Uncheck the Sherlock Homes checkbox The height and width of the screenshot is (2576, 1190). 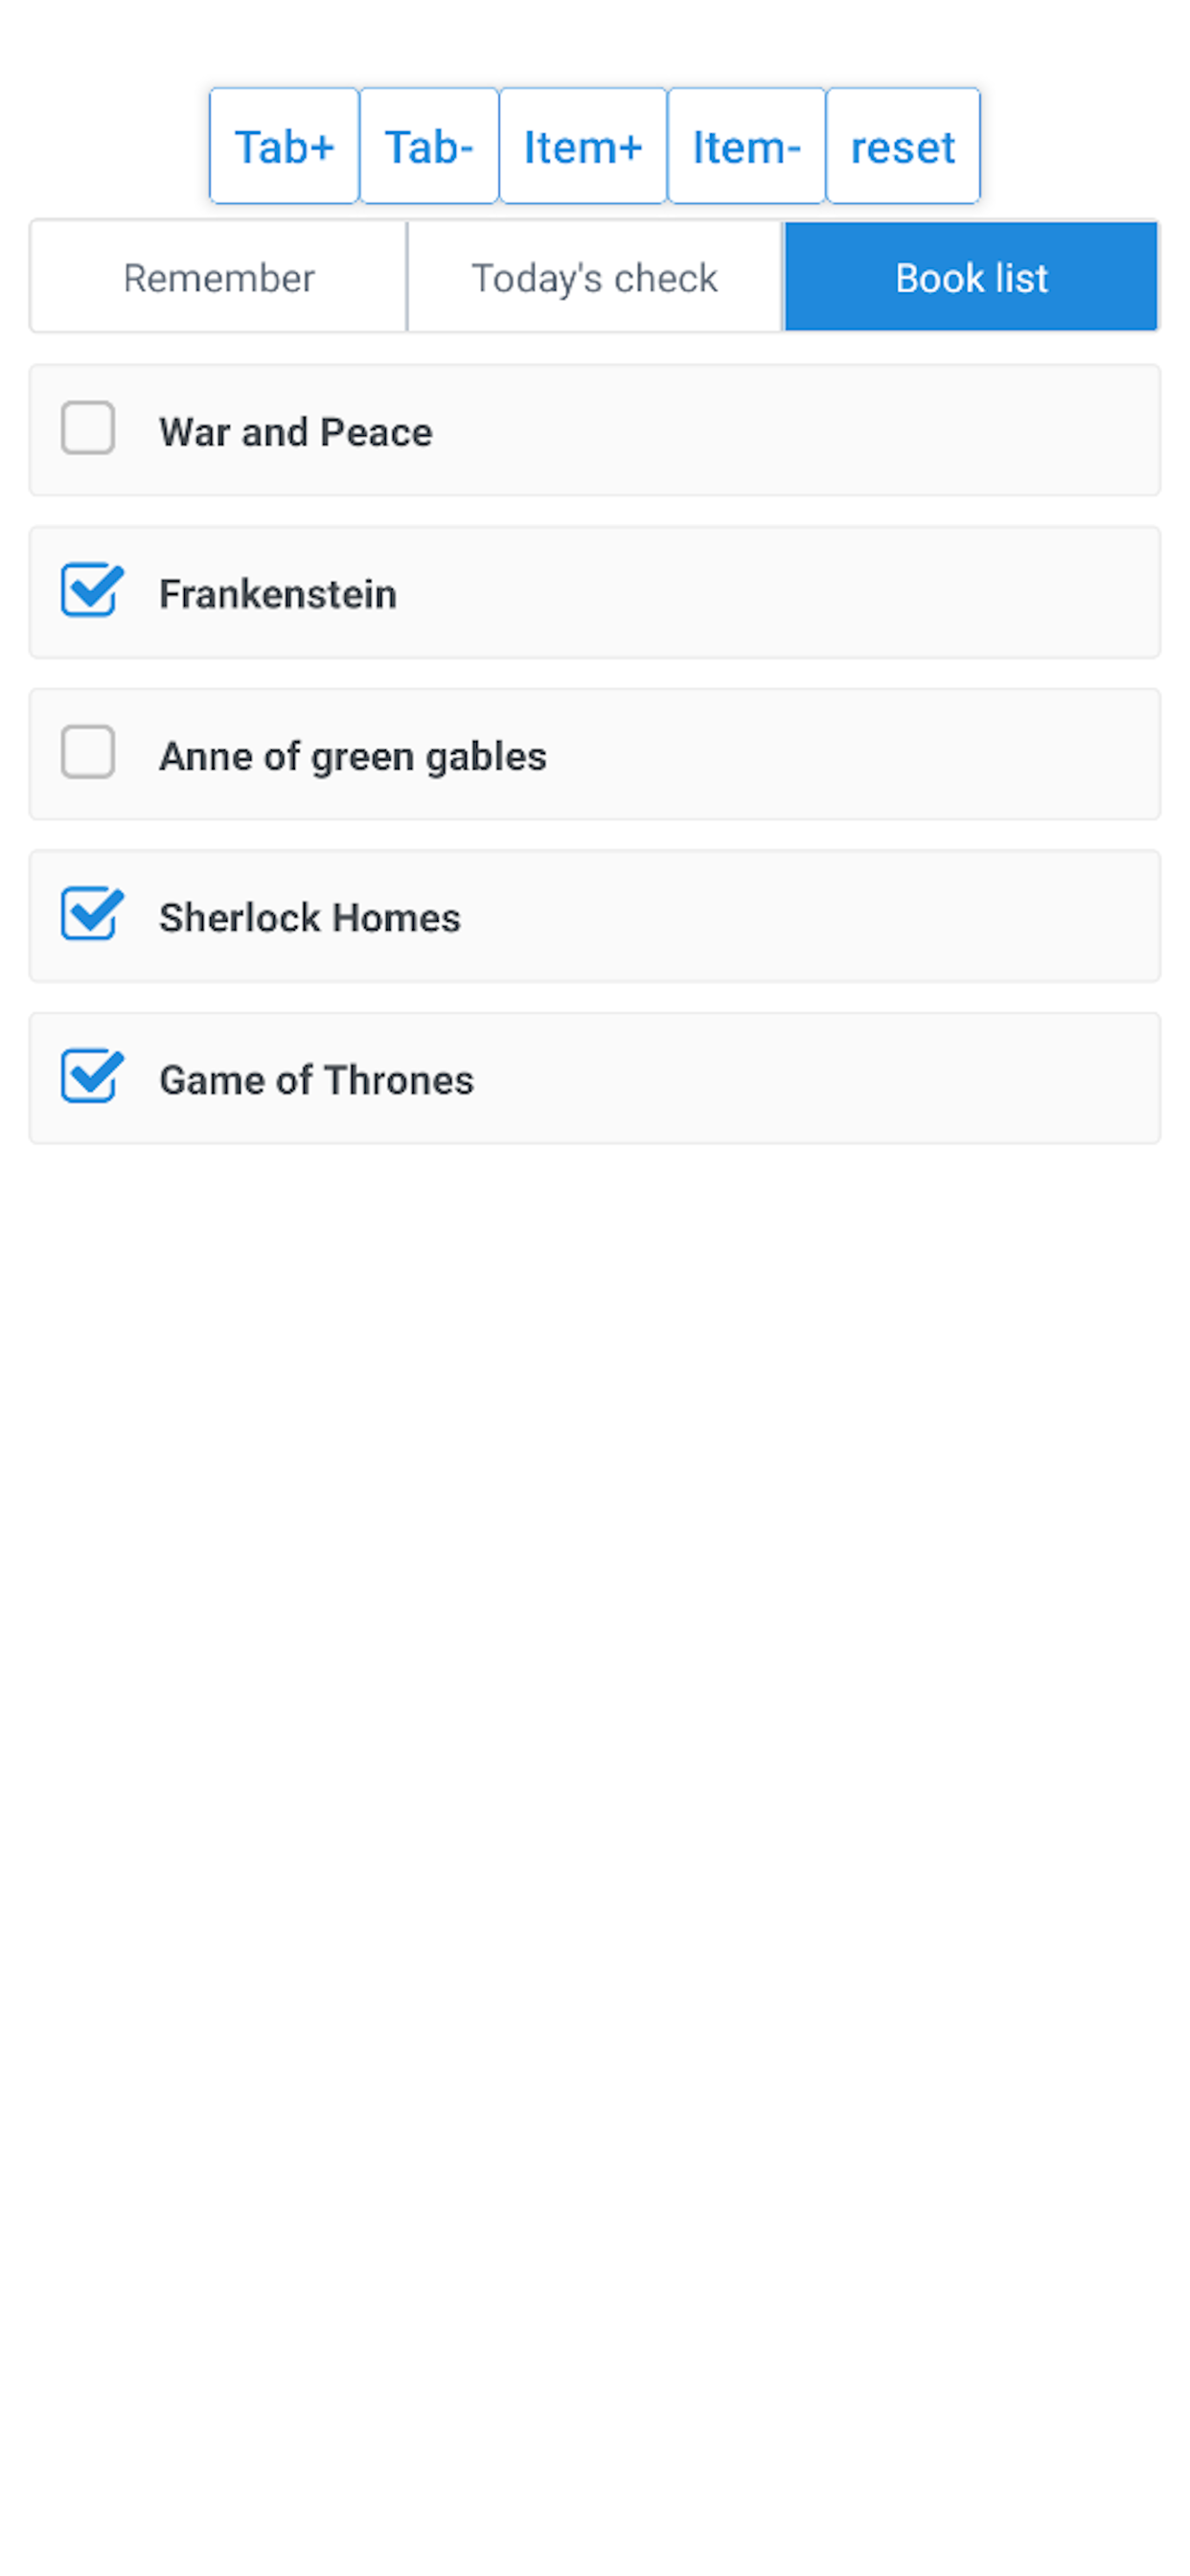tap(91, 914)
